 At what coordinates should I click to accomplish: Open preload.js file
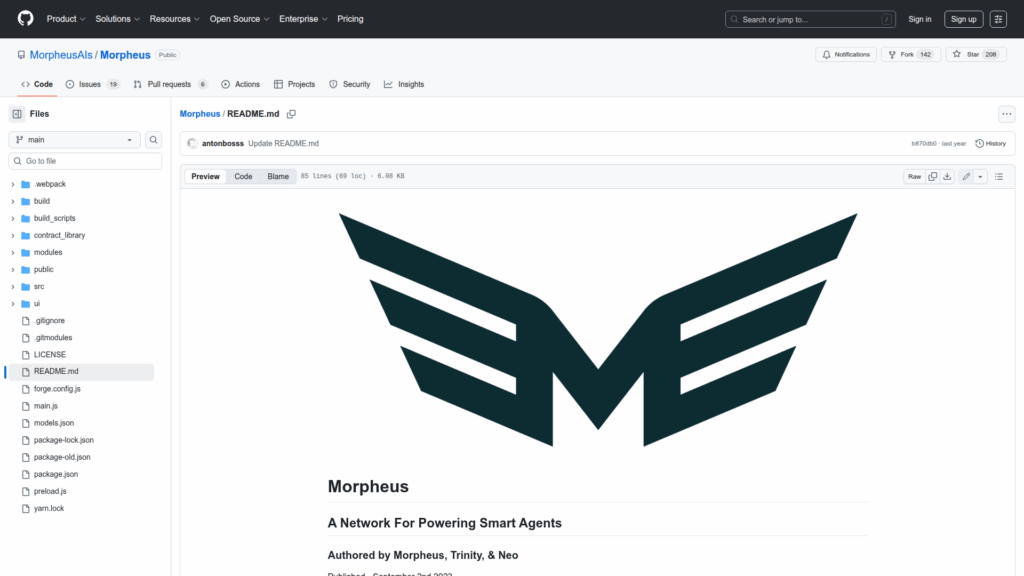[50, 491]
